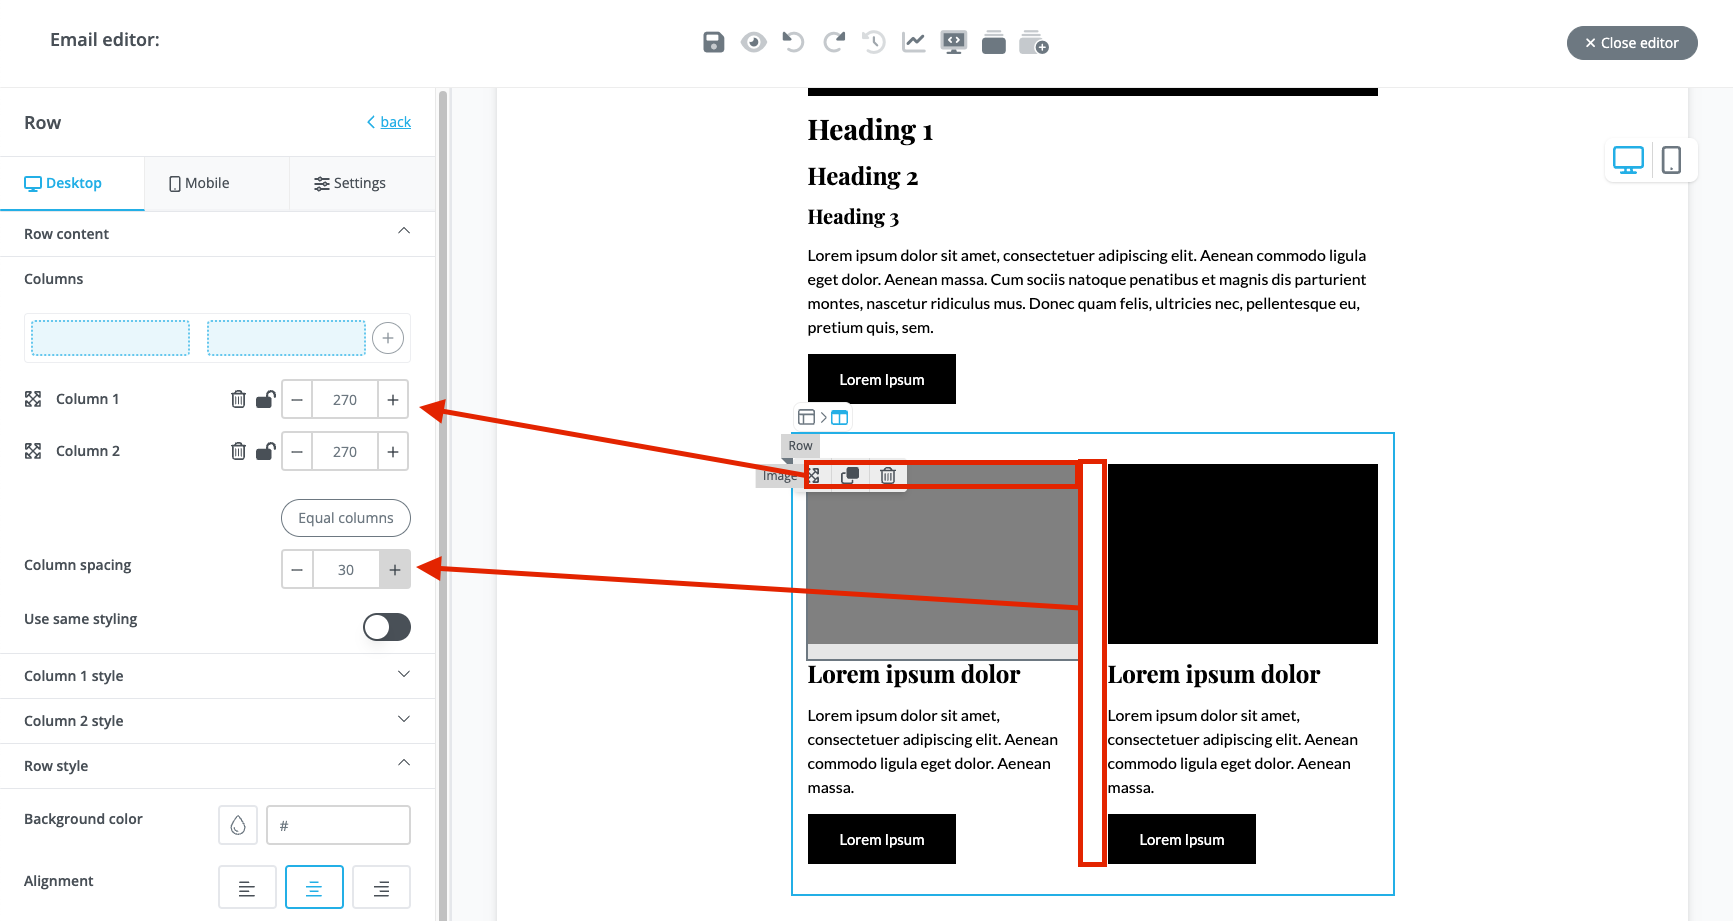Align row content to the center
The height and width of the screenshot is (921, 1733).
pyautogui.click(x=314, y=887)
